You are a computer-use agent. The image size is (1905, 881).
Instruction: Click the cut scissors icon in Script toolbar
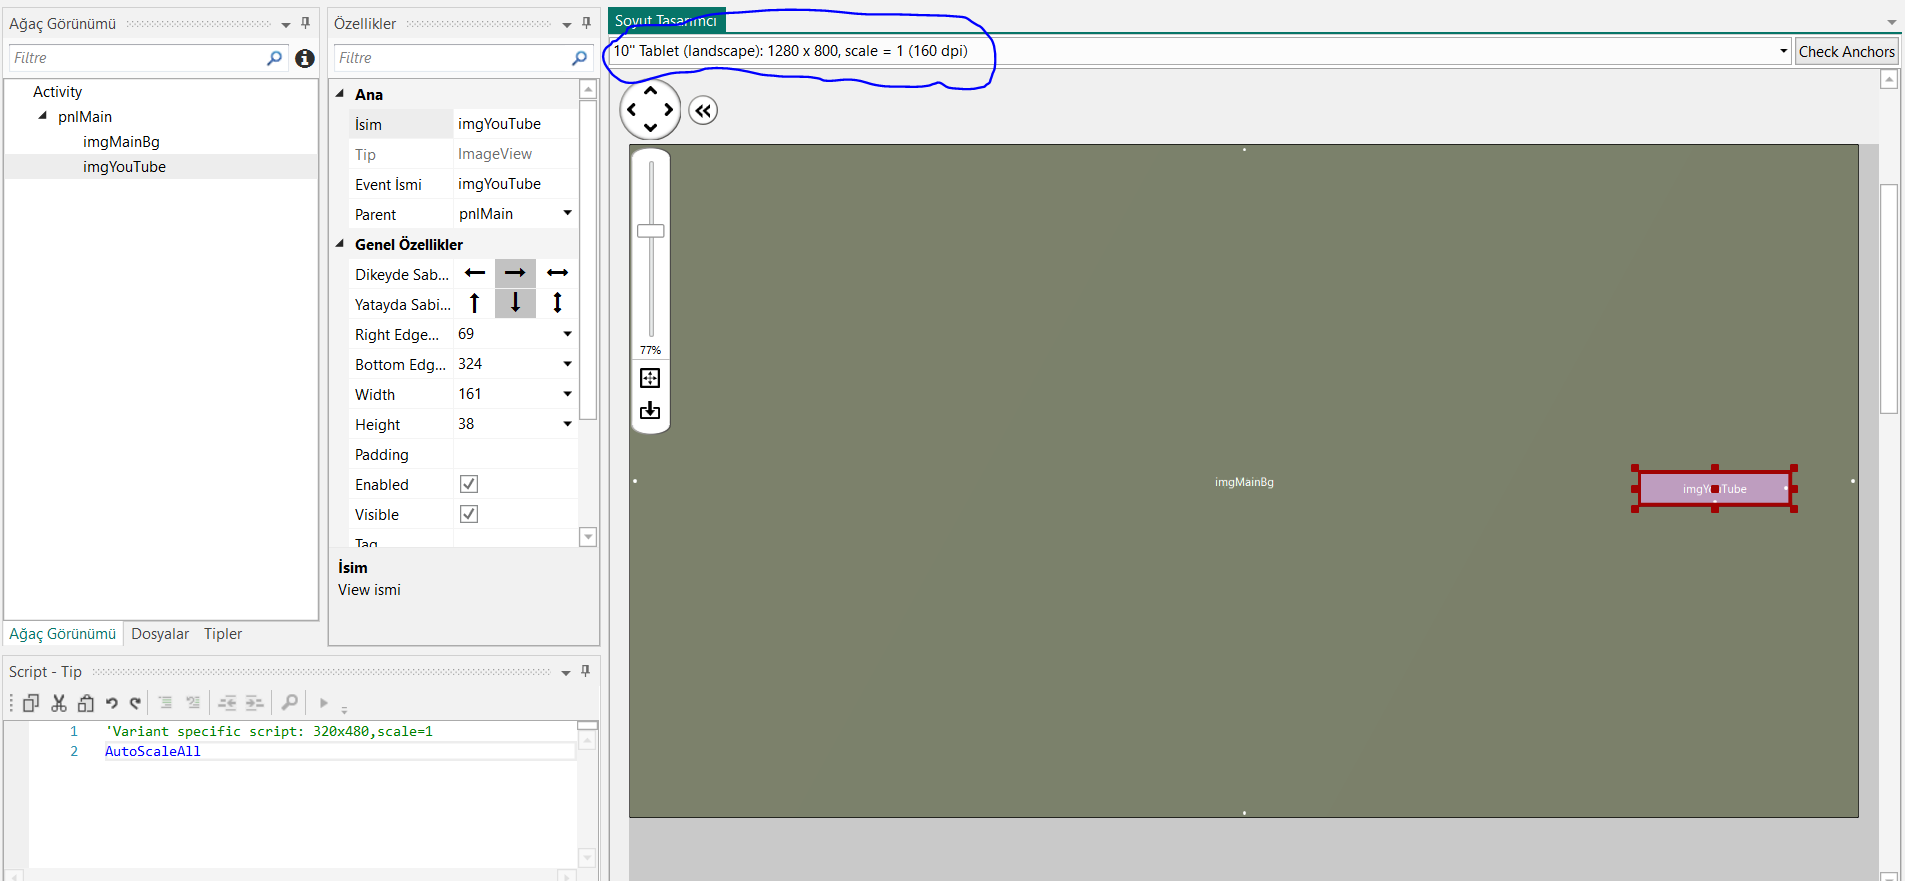(59, 703)
